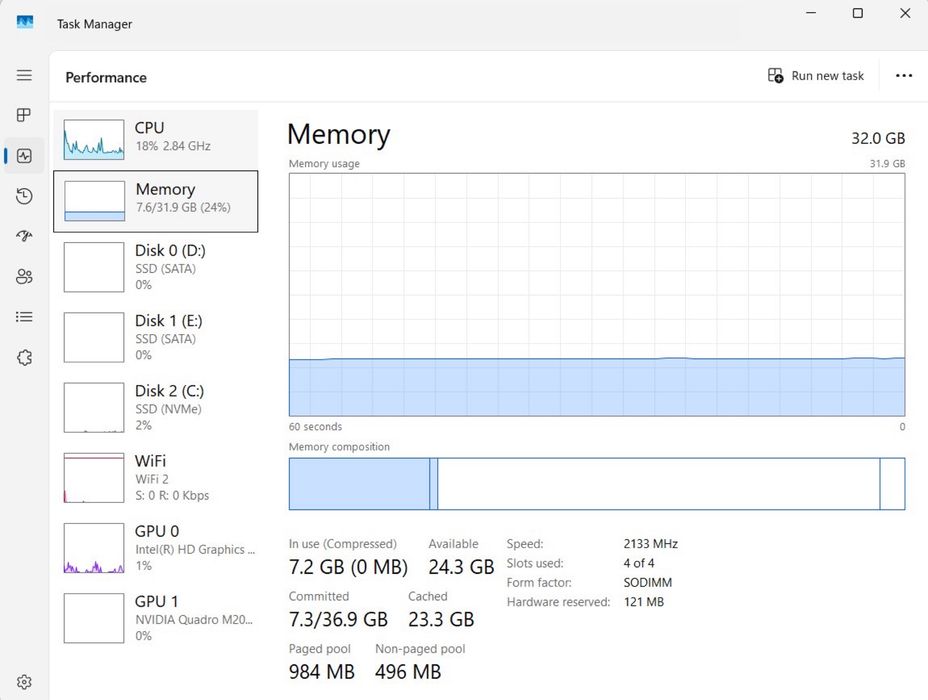Show Disk 1 (E:) performance
Viewport: 928px width, 700px height.
click(x=155, y=337)
